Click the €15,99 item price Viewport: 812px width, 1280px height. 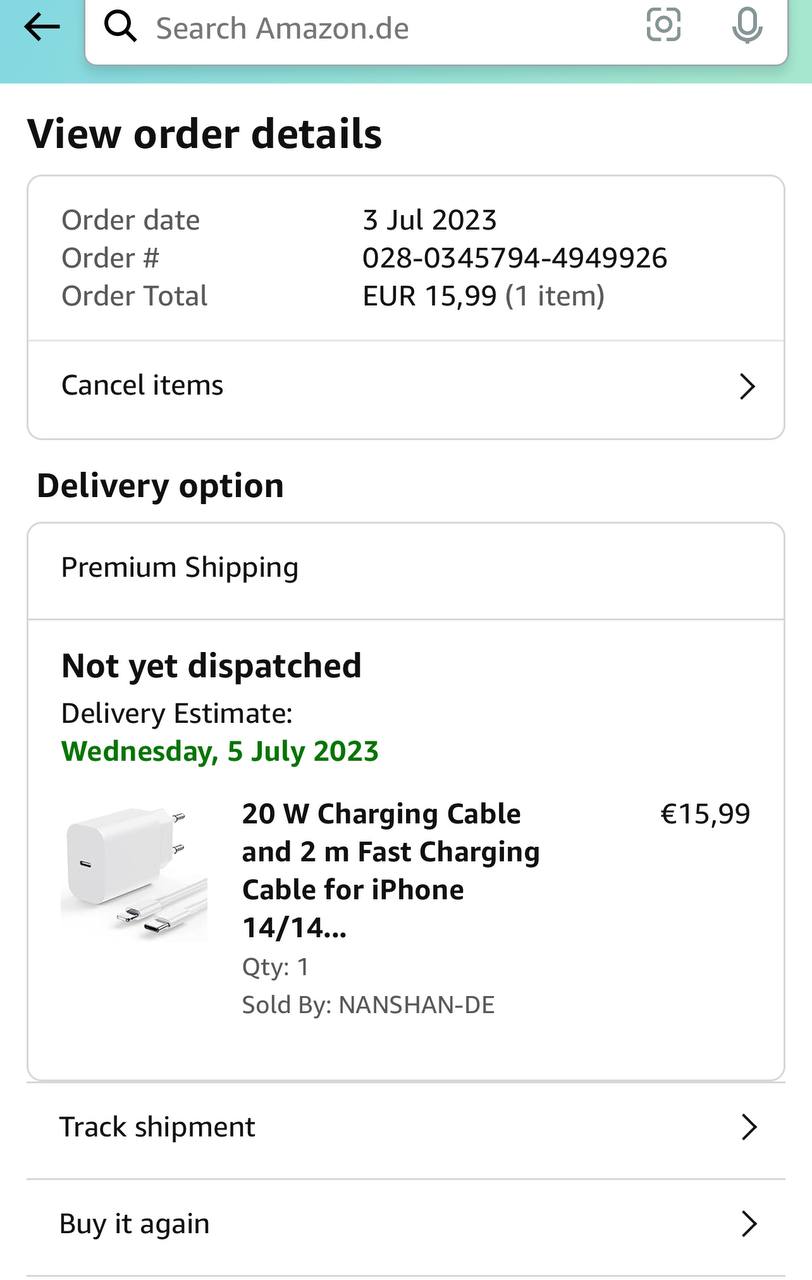pos(705,814)
